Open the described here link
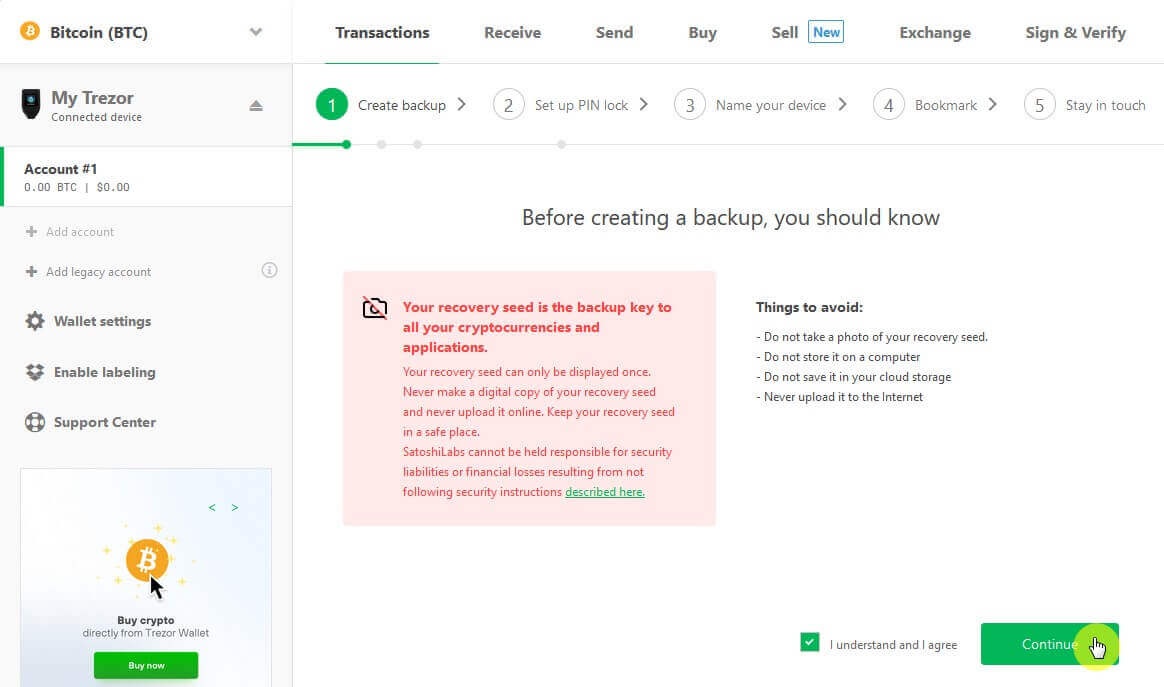 tap(604, 492)
